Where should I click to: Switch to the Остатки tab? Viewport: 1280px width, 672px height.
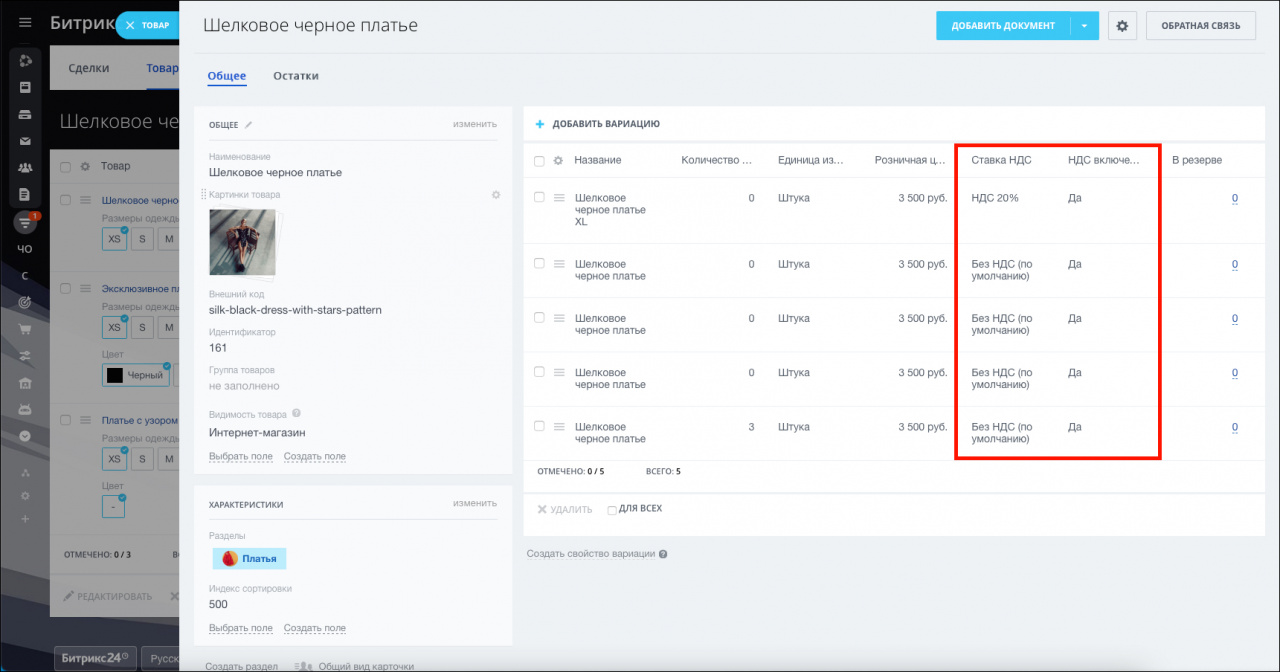click(x=295, y=76)
